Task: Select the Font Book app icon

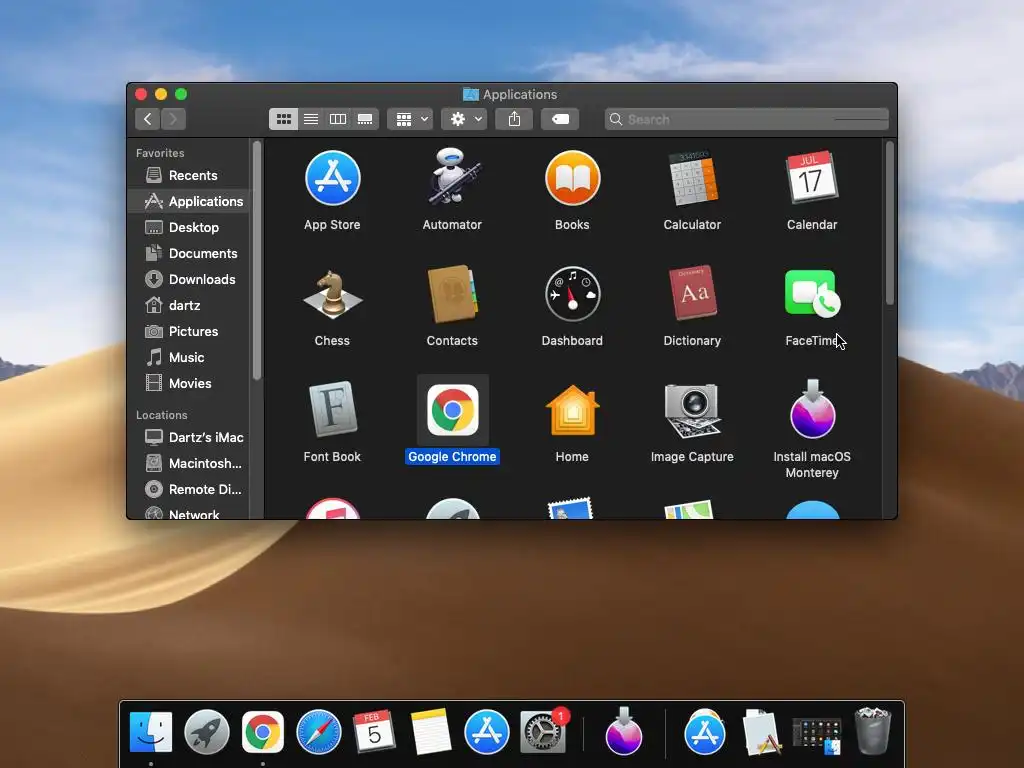Action: click(x=332, y=409)
